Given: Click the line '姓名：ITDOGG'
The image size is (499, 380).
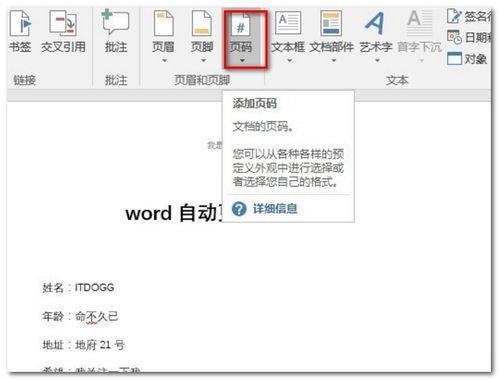Looking at the screenshot, I should tap(78, 287).
